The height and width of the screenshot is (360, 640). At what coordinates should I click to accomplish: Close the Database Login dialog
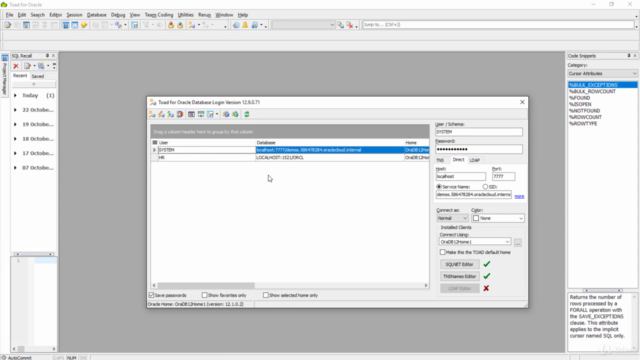pos(522,102)
